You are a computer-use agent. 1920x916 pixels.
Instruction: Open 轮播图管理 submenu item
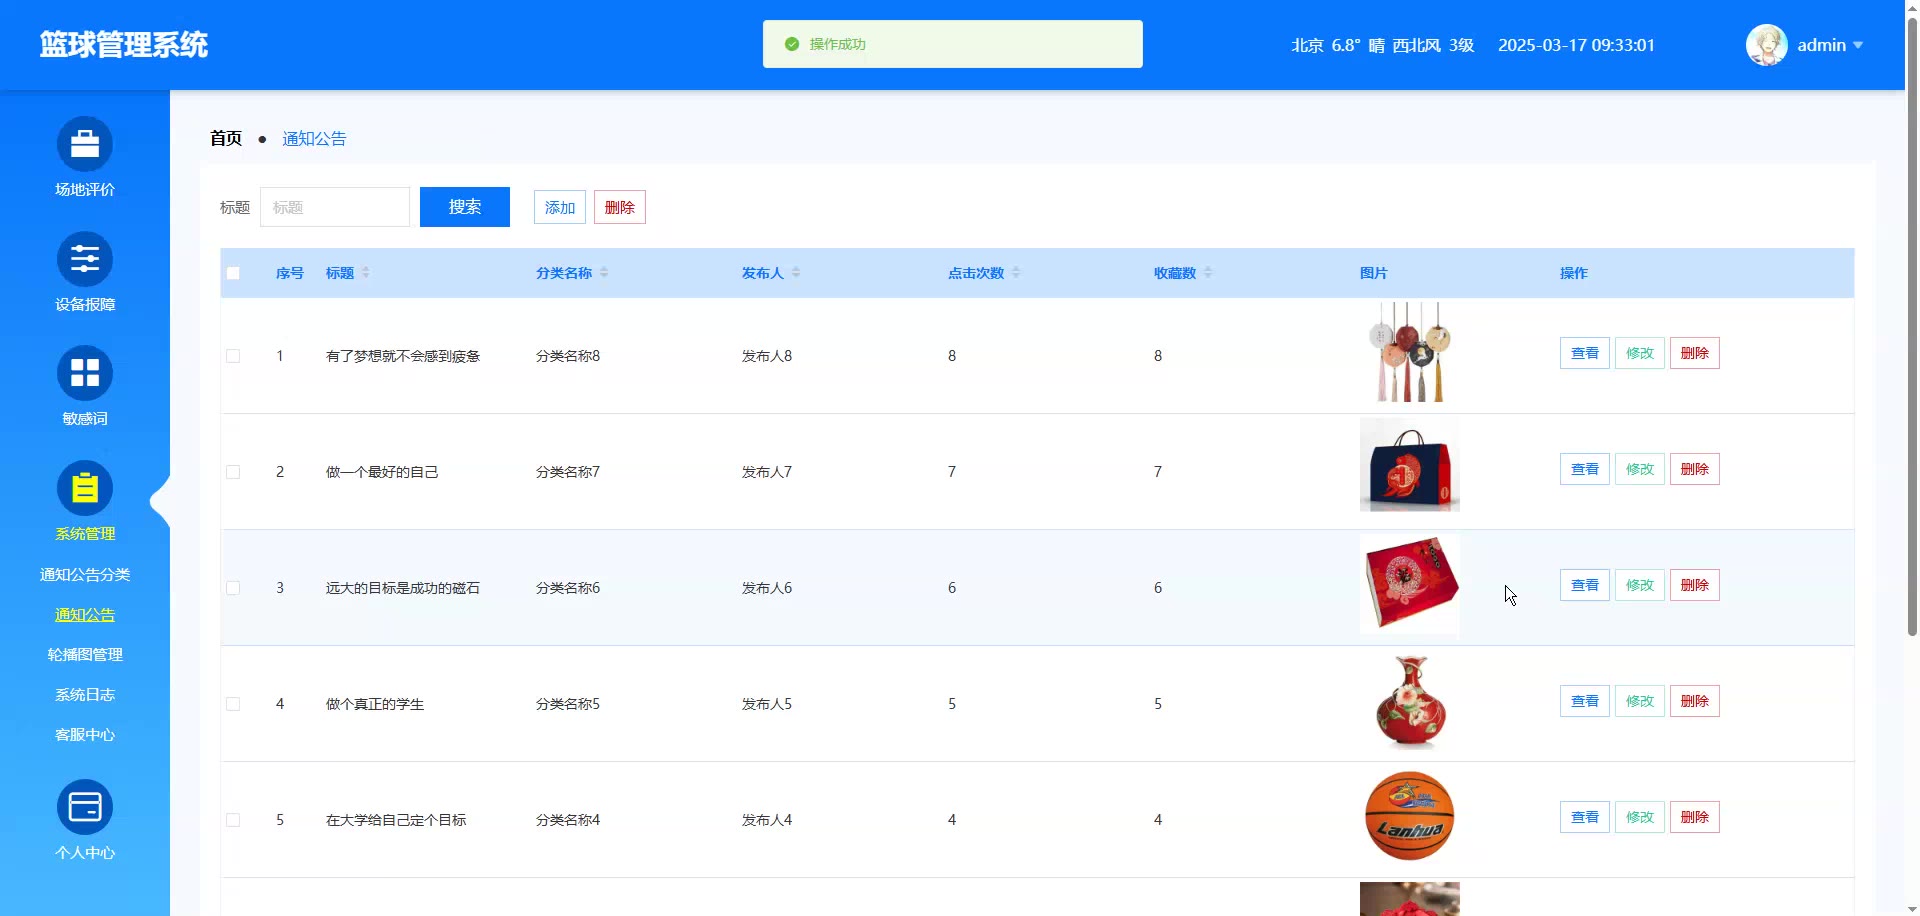[x=85, y=655]
